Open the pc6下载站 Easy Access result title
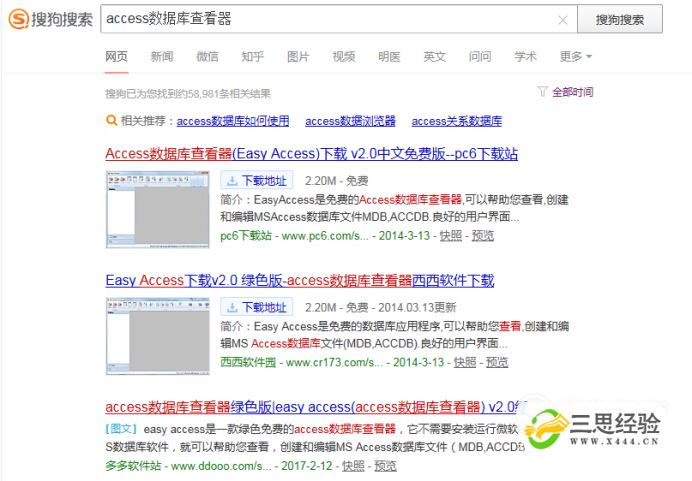The width and height of the screenshot is (692, 481). pos(312,154)
